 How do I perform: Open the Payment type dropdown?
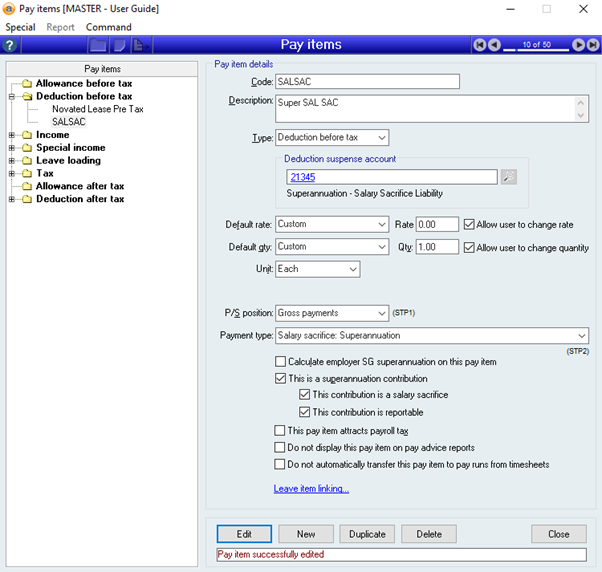click(581, 336)
